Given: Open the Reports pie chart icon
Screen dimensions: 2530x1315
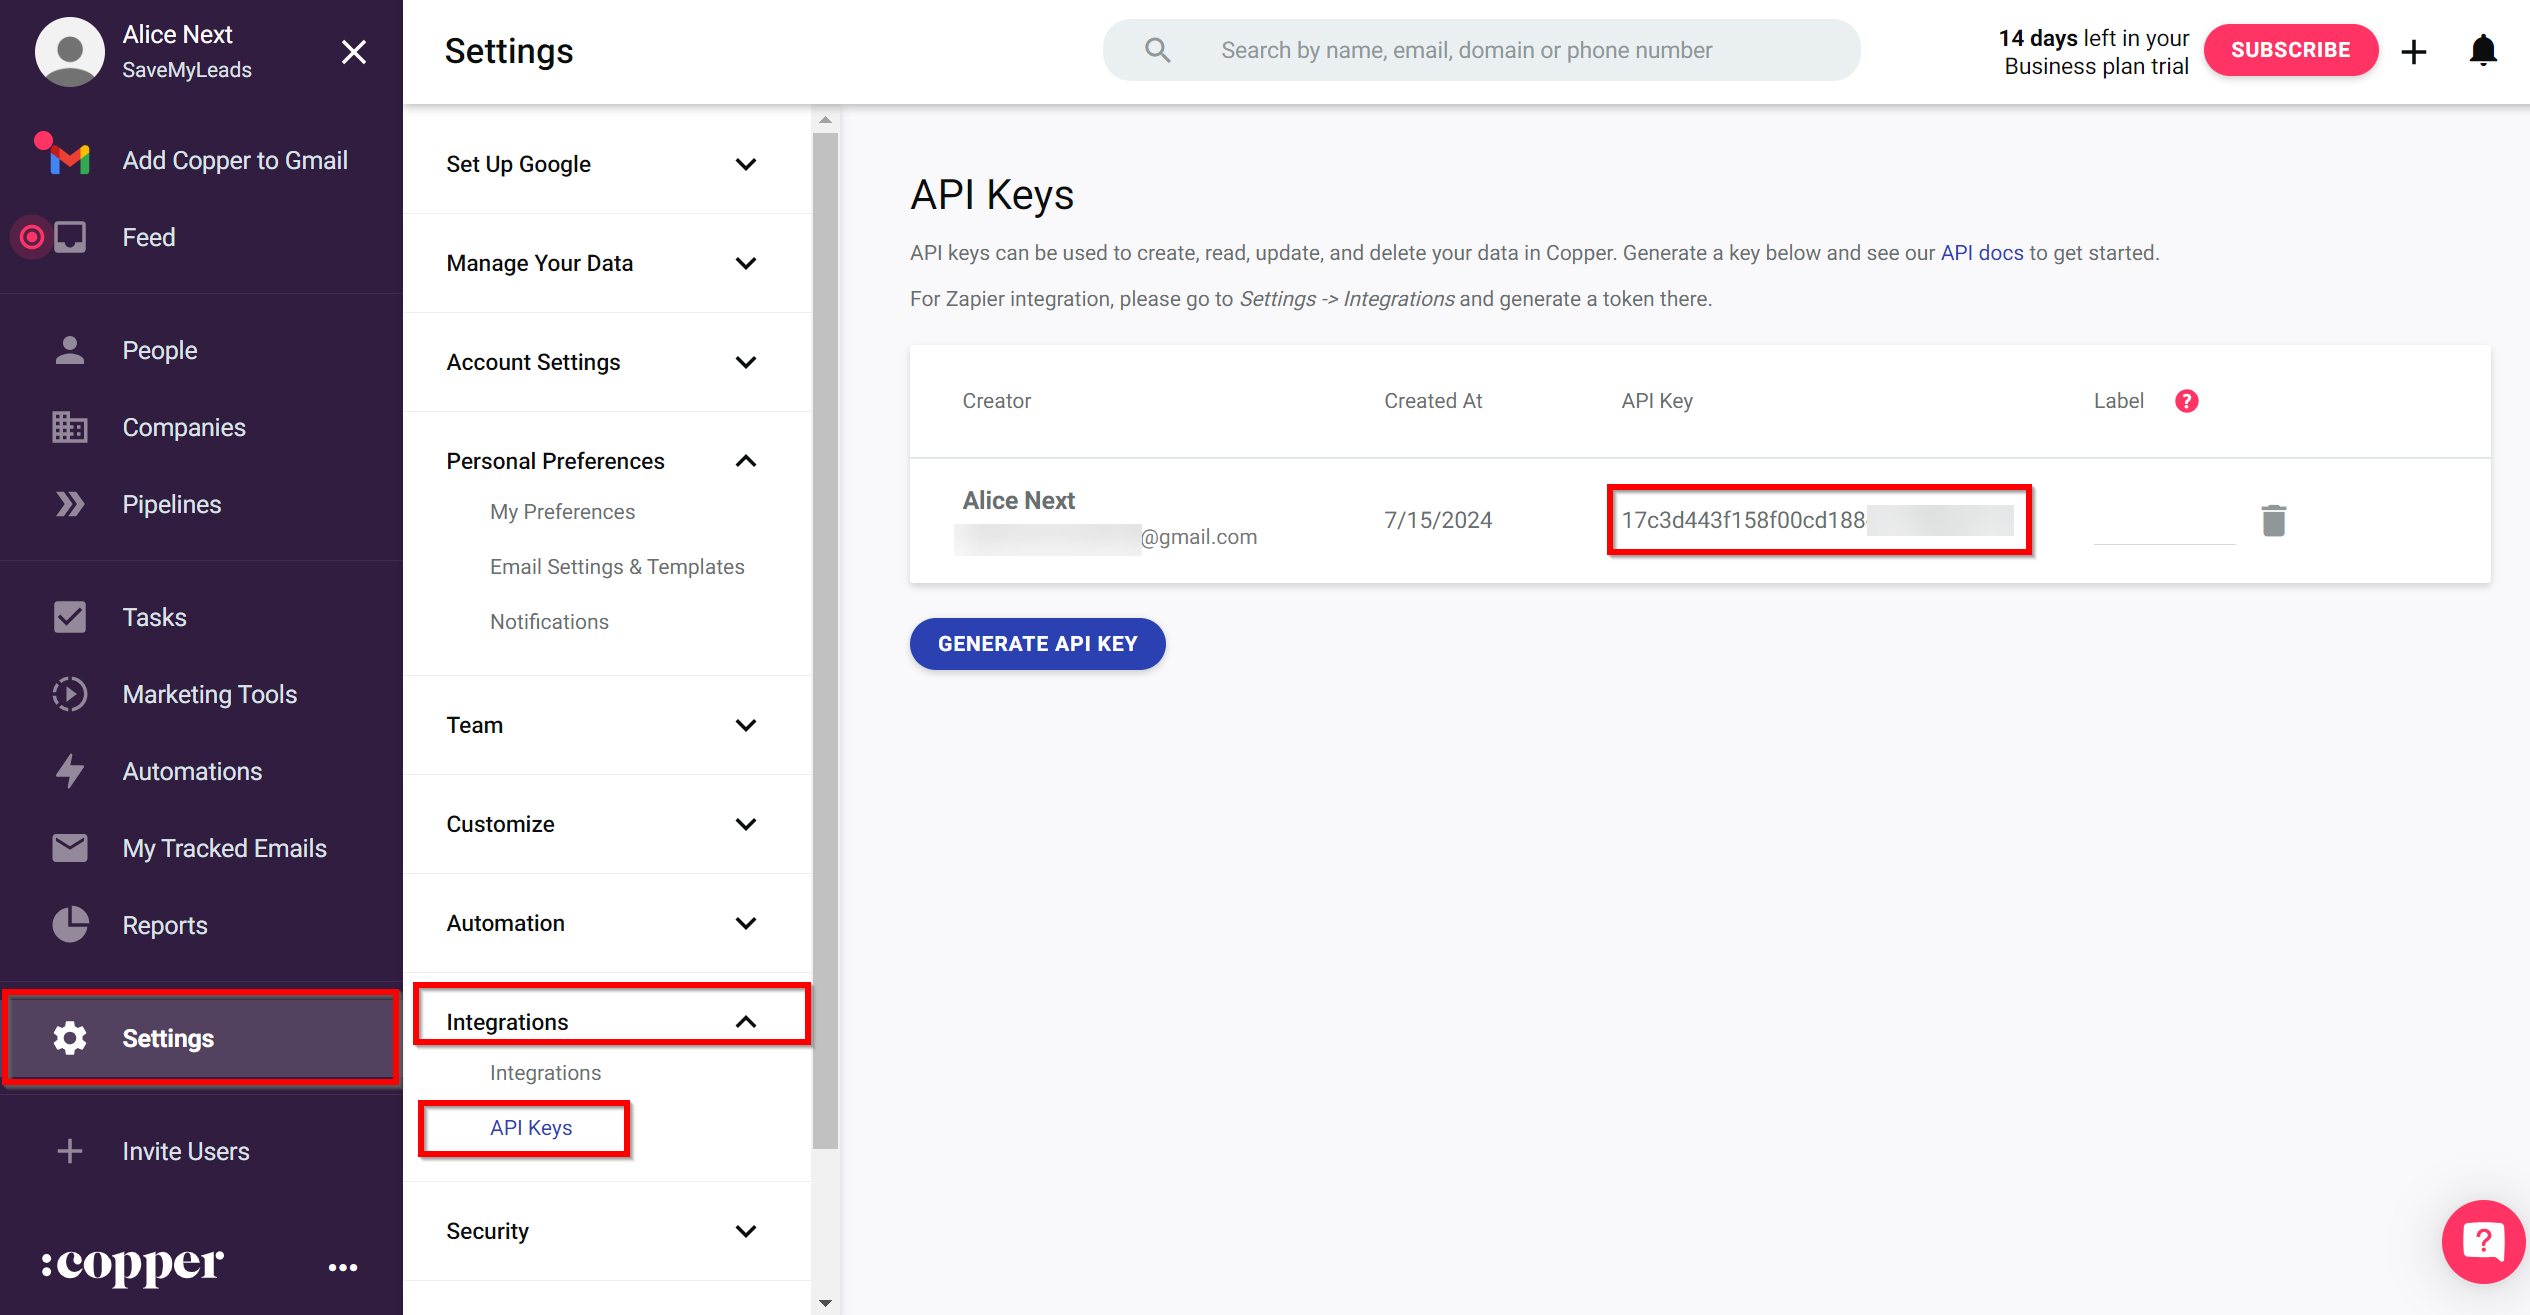Looking at the screenshot, I should pyautogui.click(x=70, y=925).
